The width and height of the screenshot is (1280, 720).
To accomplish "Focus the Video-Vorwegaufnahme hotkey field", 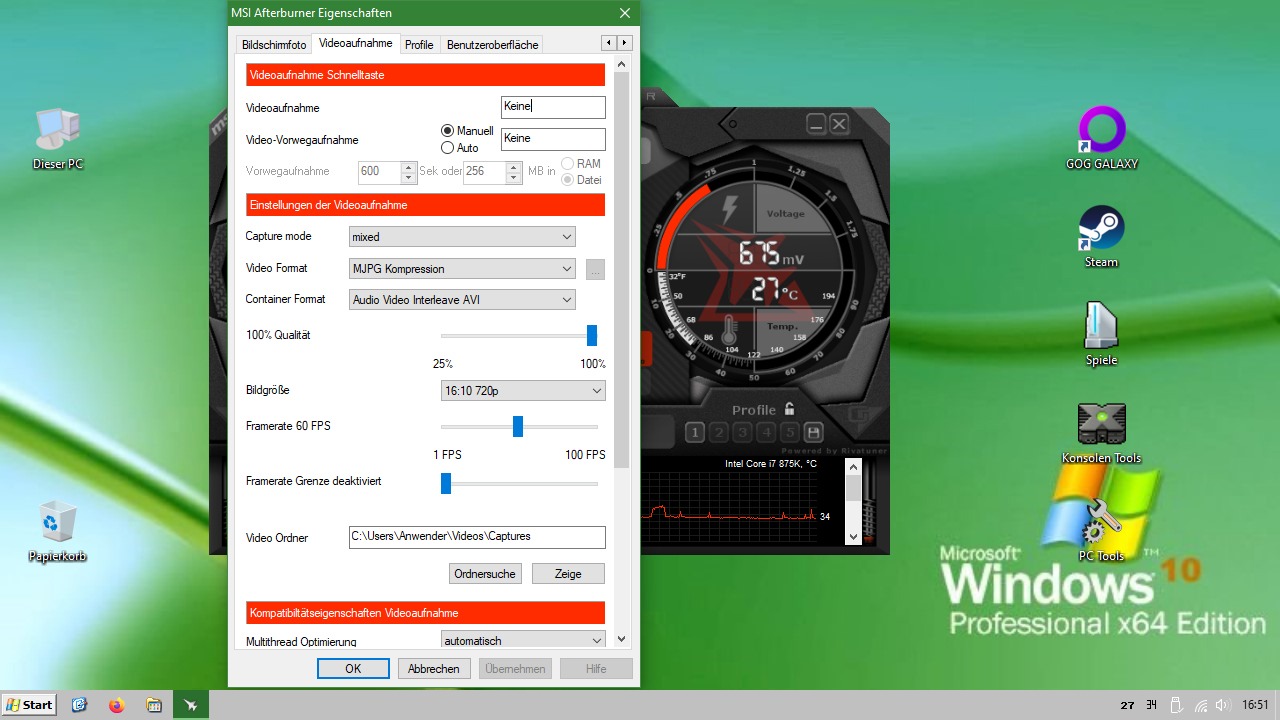I will pos(553,139).
